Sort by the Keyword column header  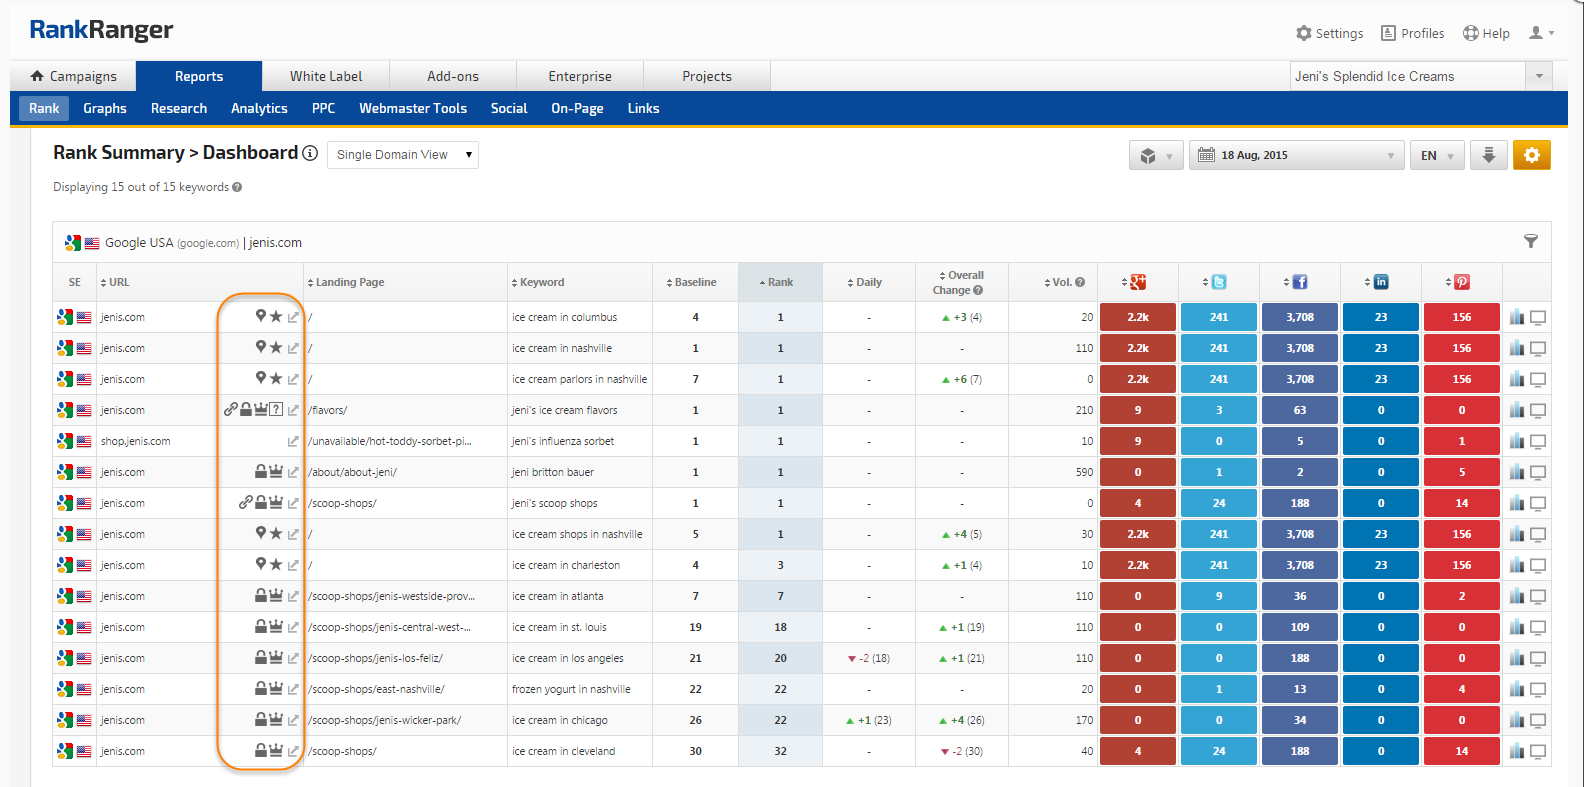click(541, 282)
